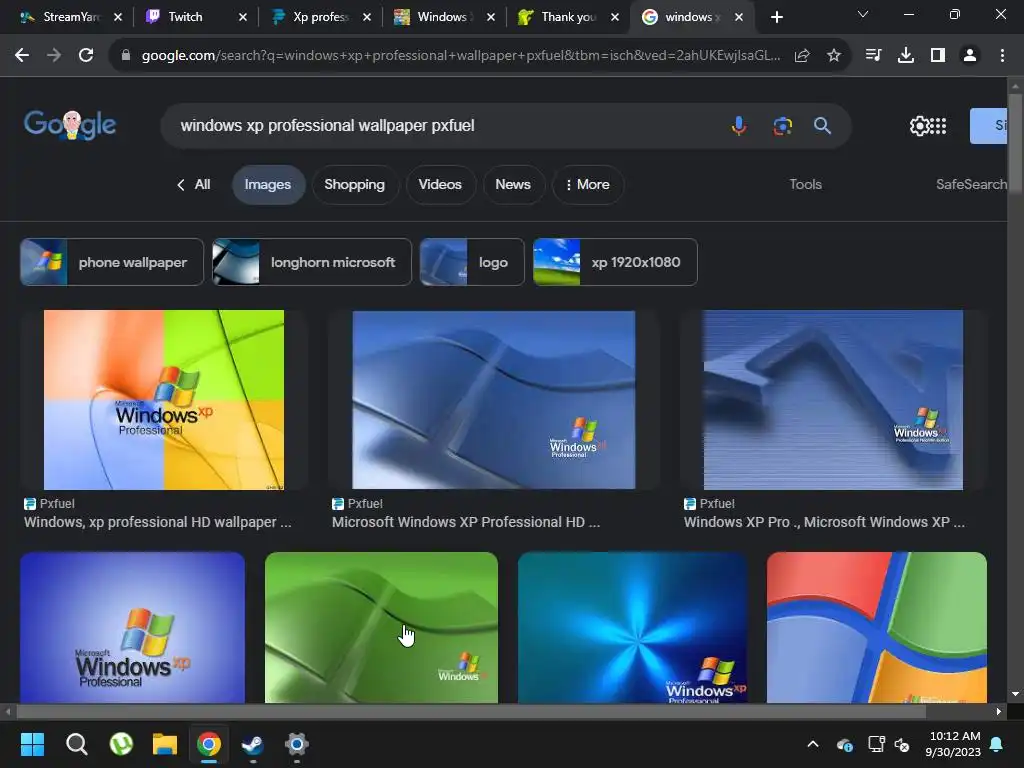1024x768 pixels.
Task: Click the Google logo
Action: (70, 124)
